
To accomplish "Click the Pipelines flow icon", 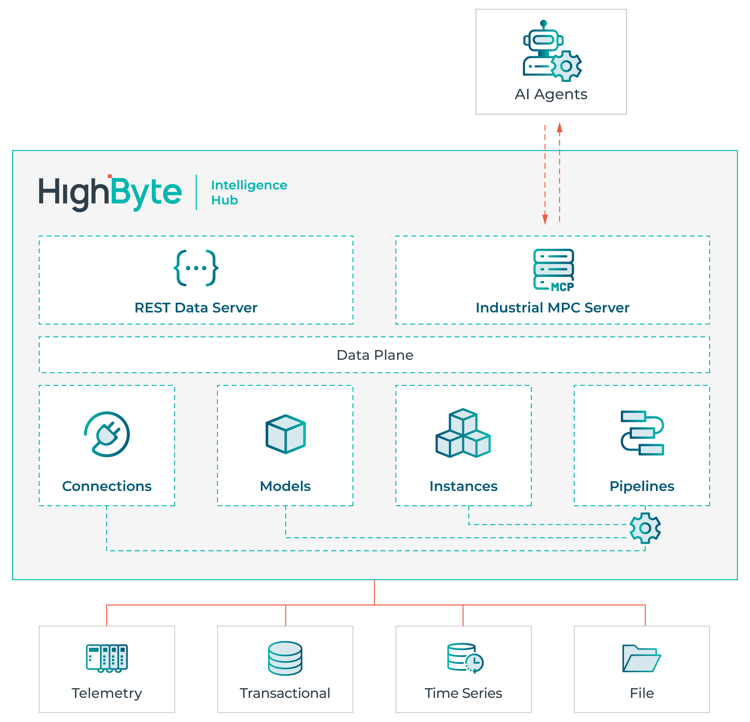I will click(642, 433).
